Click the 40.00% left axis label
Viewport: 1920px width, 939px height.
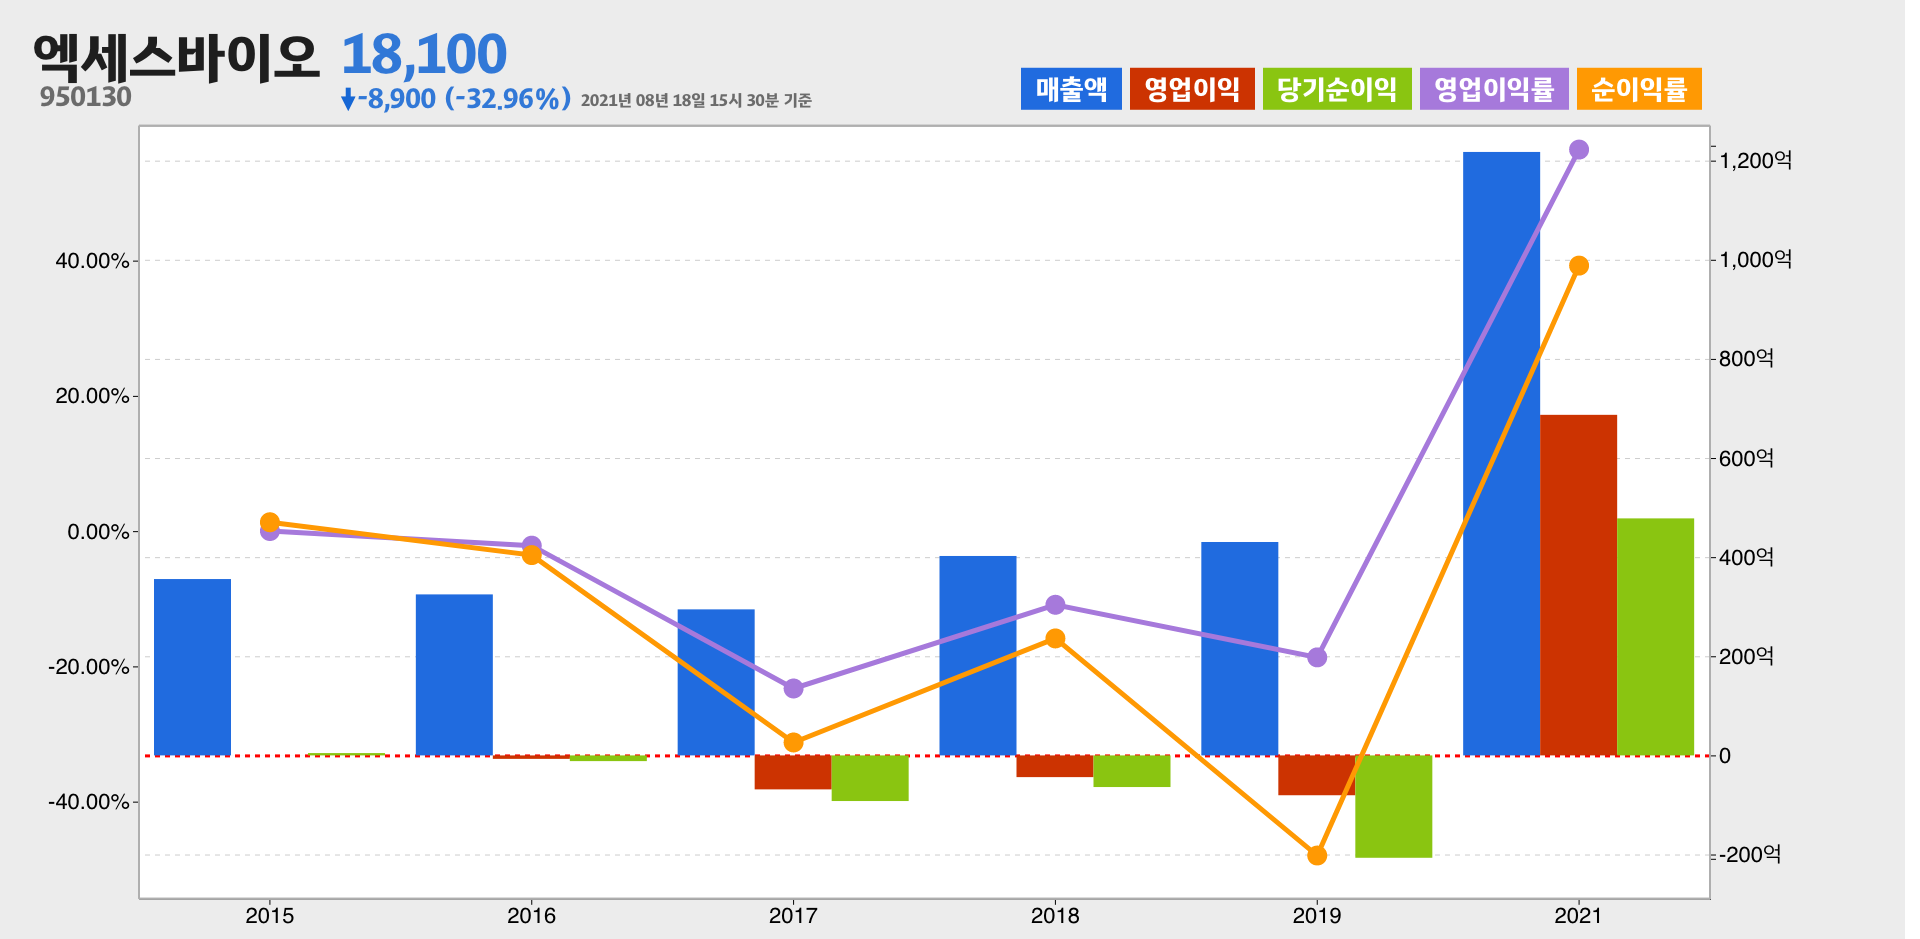click(92, 261)
